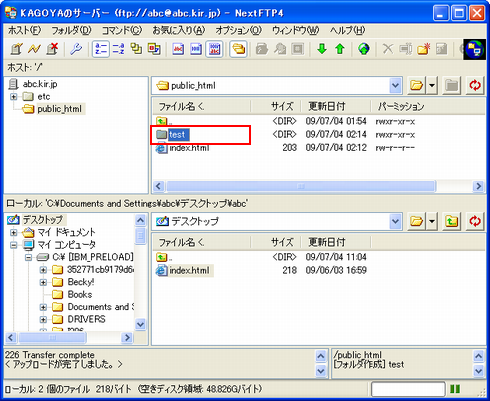Click the overlapping yellow squares icon
Screen dimensions: 490x401
click(136, 49)
